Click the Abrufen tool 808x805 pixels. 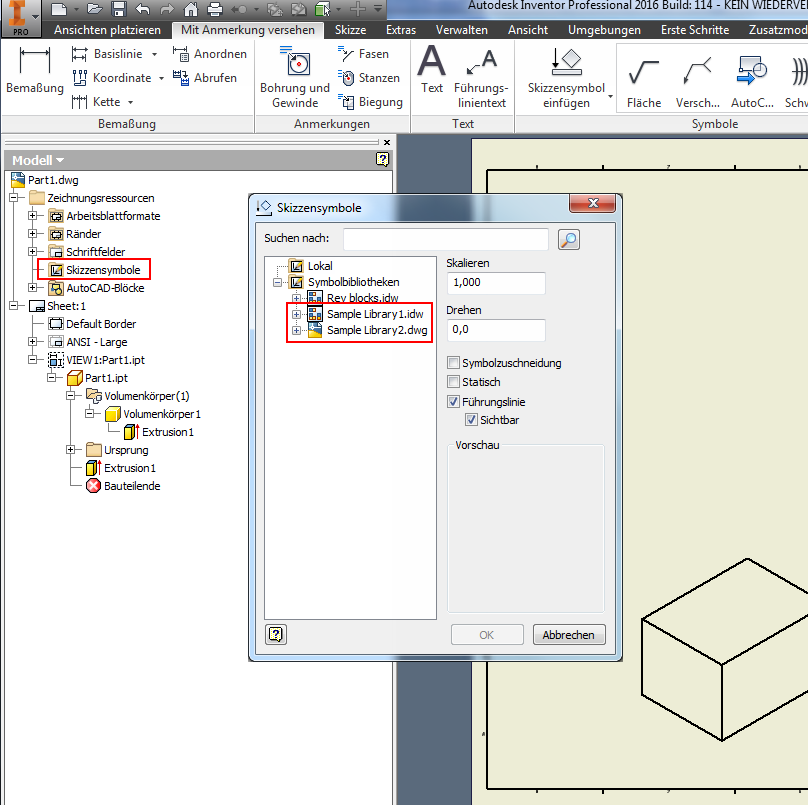[x=205, y=78]
